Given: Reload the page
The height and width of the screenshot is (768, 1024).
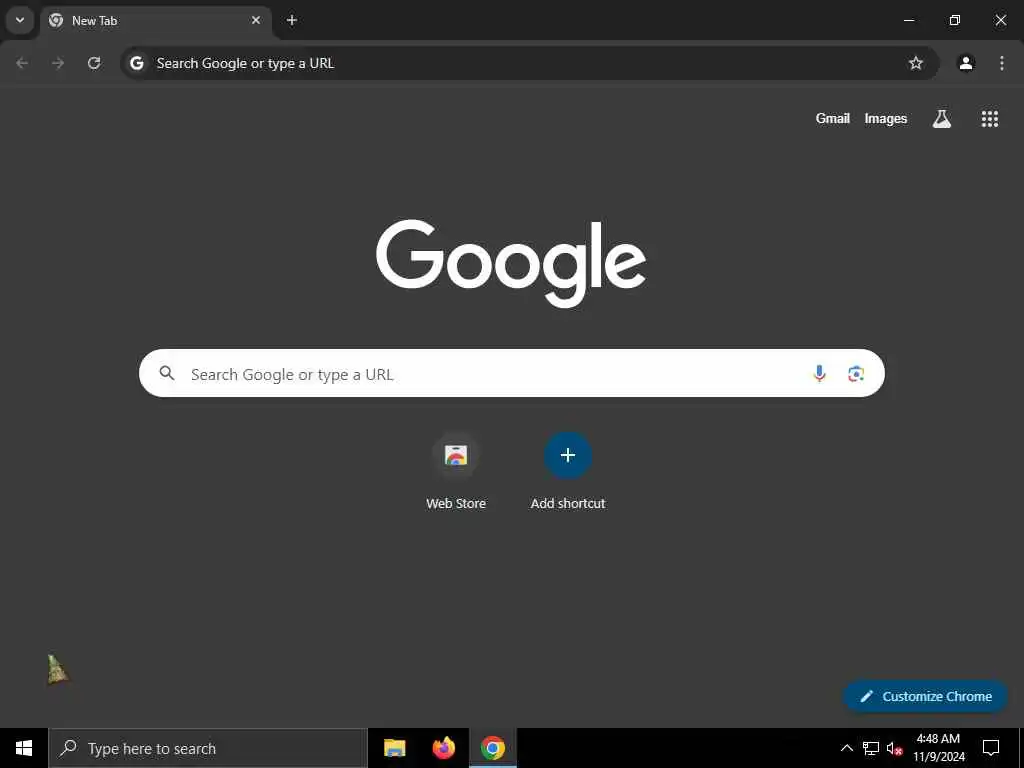Looking at the screenshot, I should [94, 63].
